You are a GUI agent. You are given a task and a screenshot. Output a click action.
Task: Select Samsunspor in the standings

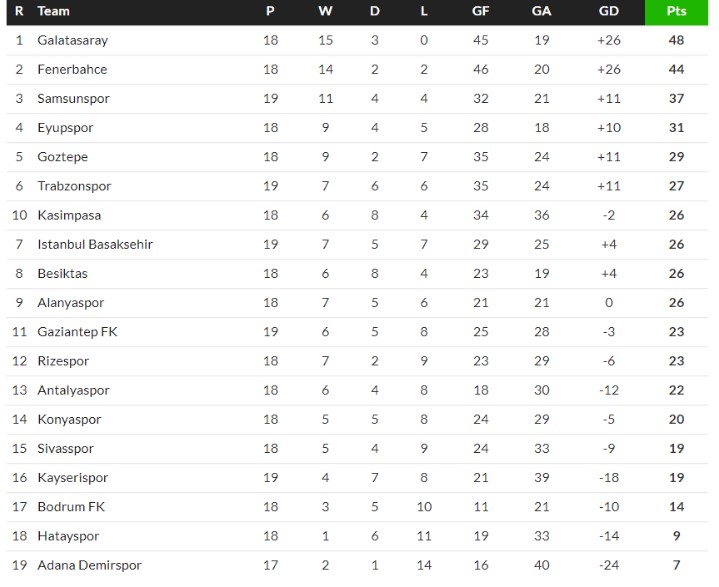pos(73,99)
